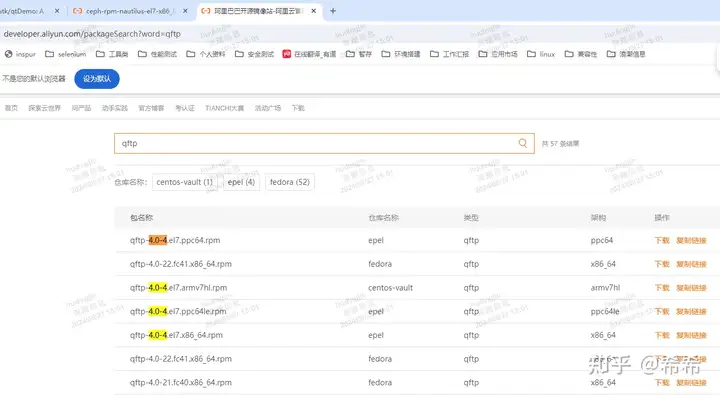Open the 环境搭建 bookmark folder
The height and width of the screenshot is (395, 720).
tap(401, 54)
